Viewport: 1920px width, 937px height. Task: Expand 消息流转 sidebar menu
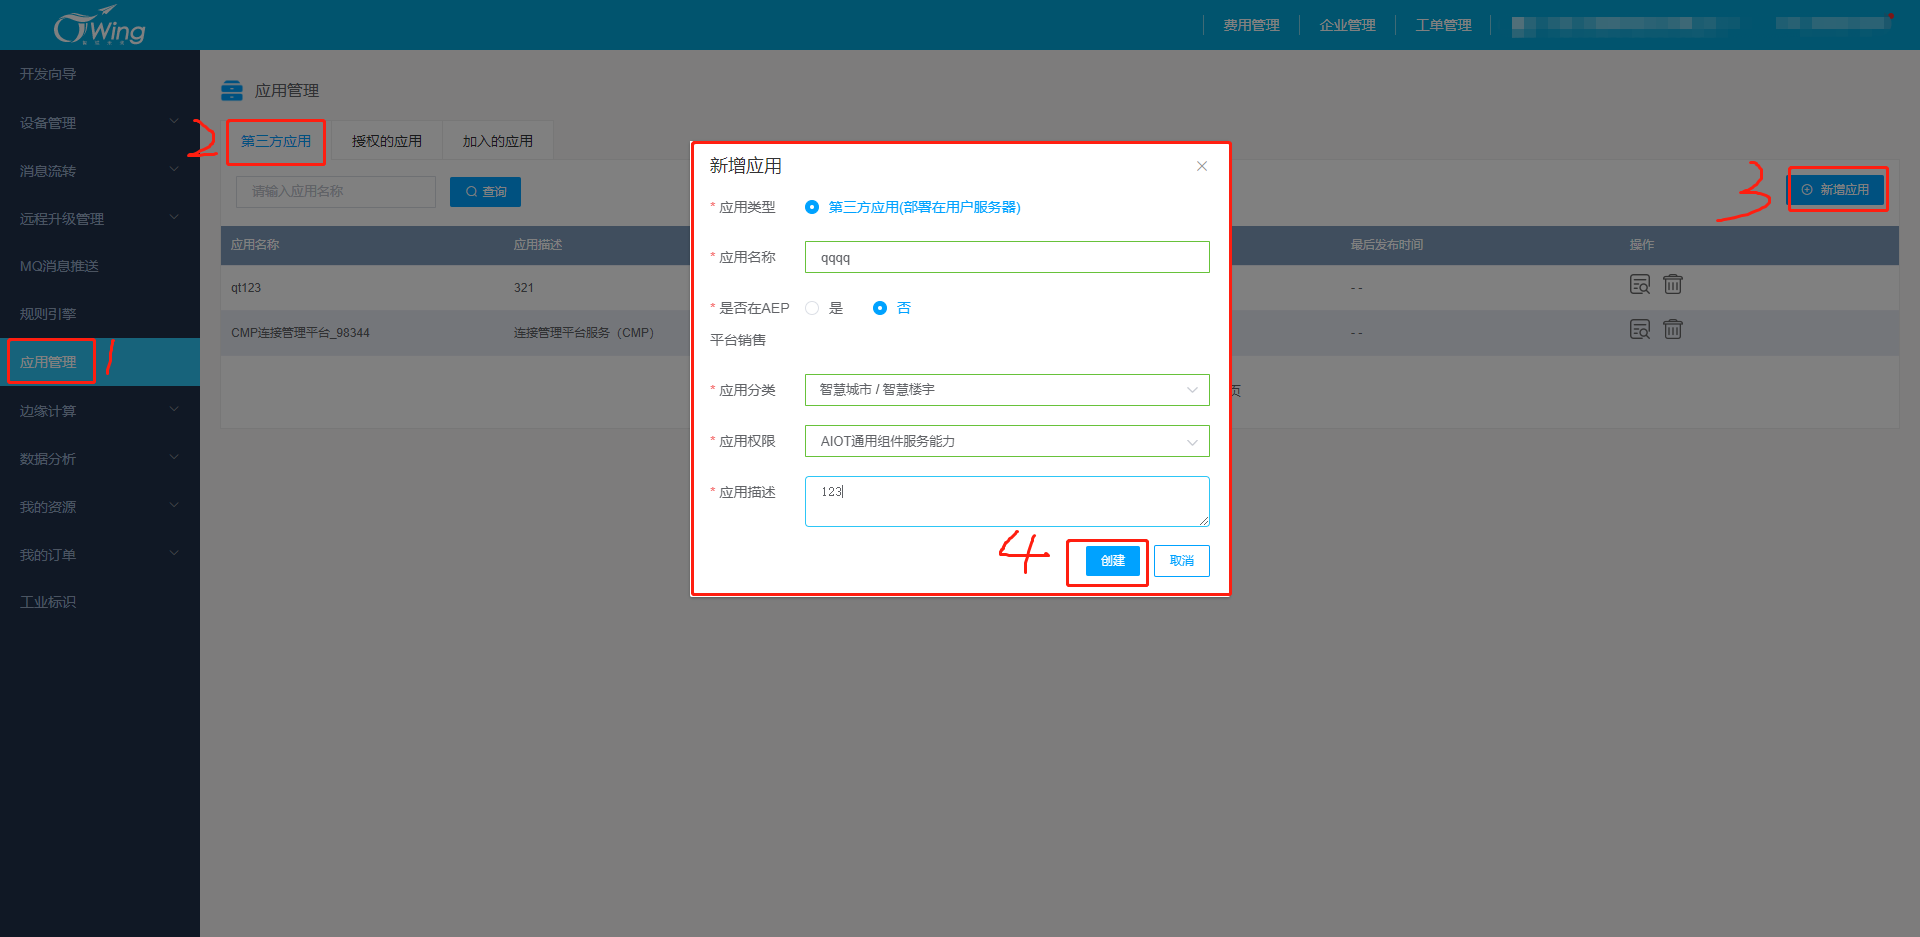click(x=100, y=171)
